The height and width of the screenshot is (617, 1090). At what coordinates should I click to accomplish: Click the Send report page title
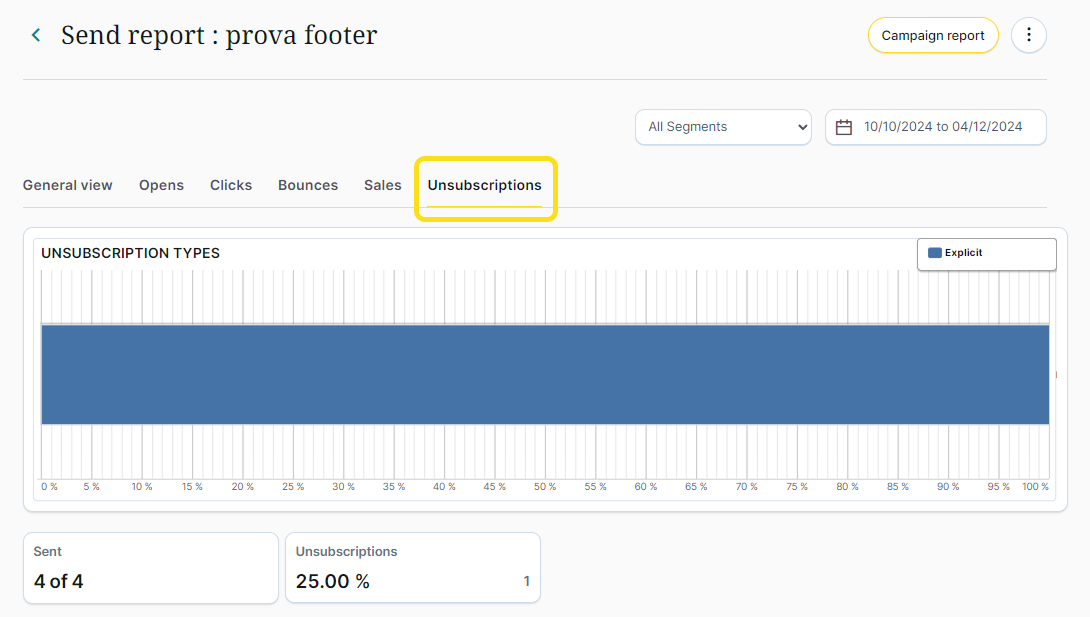219,35
